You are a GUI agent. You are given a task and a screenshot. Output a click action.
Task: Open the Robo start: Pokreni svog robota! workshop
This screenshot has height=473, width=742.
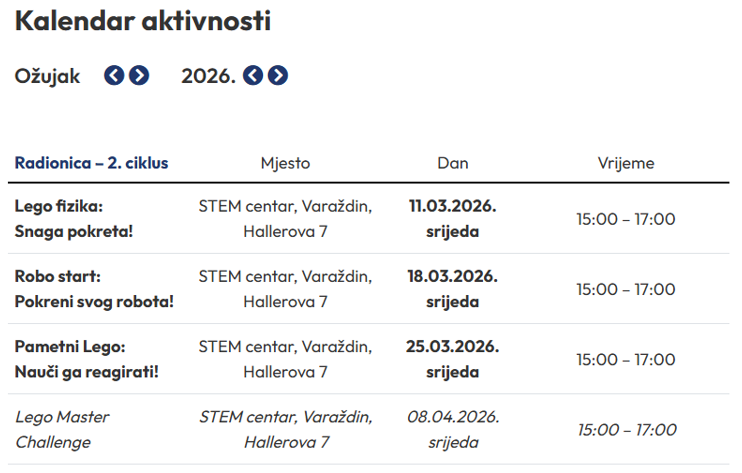[x=94, y=289]
